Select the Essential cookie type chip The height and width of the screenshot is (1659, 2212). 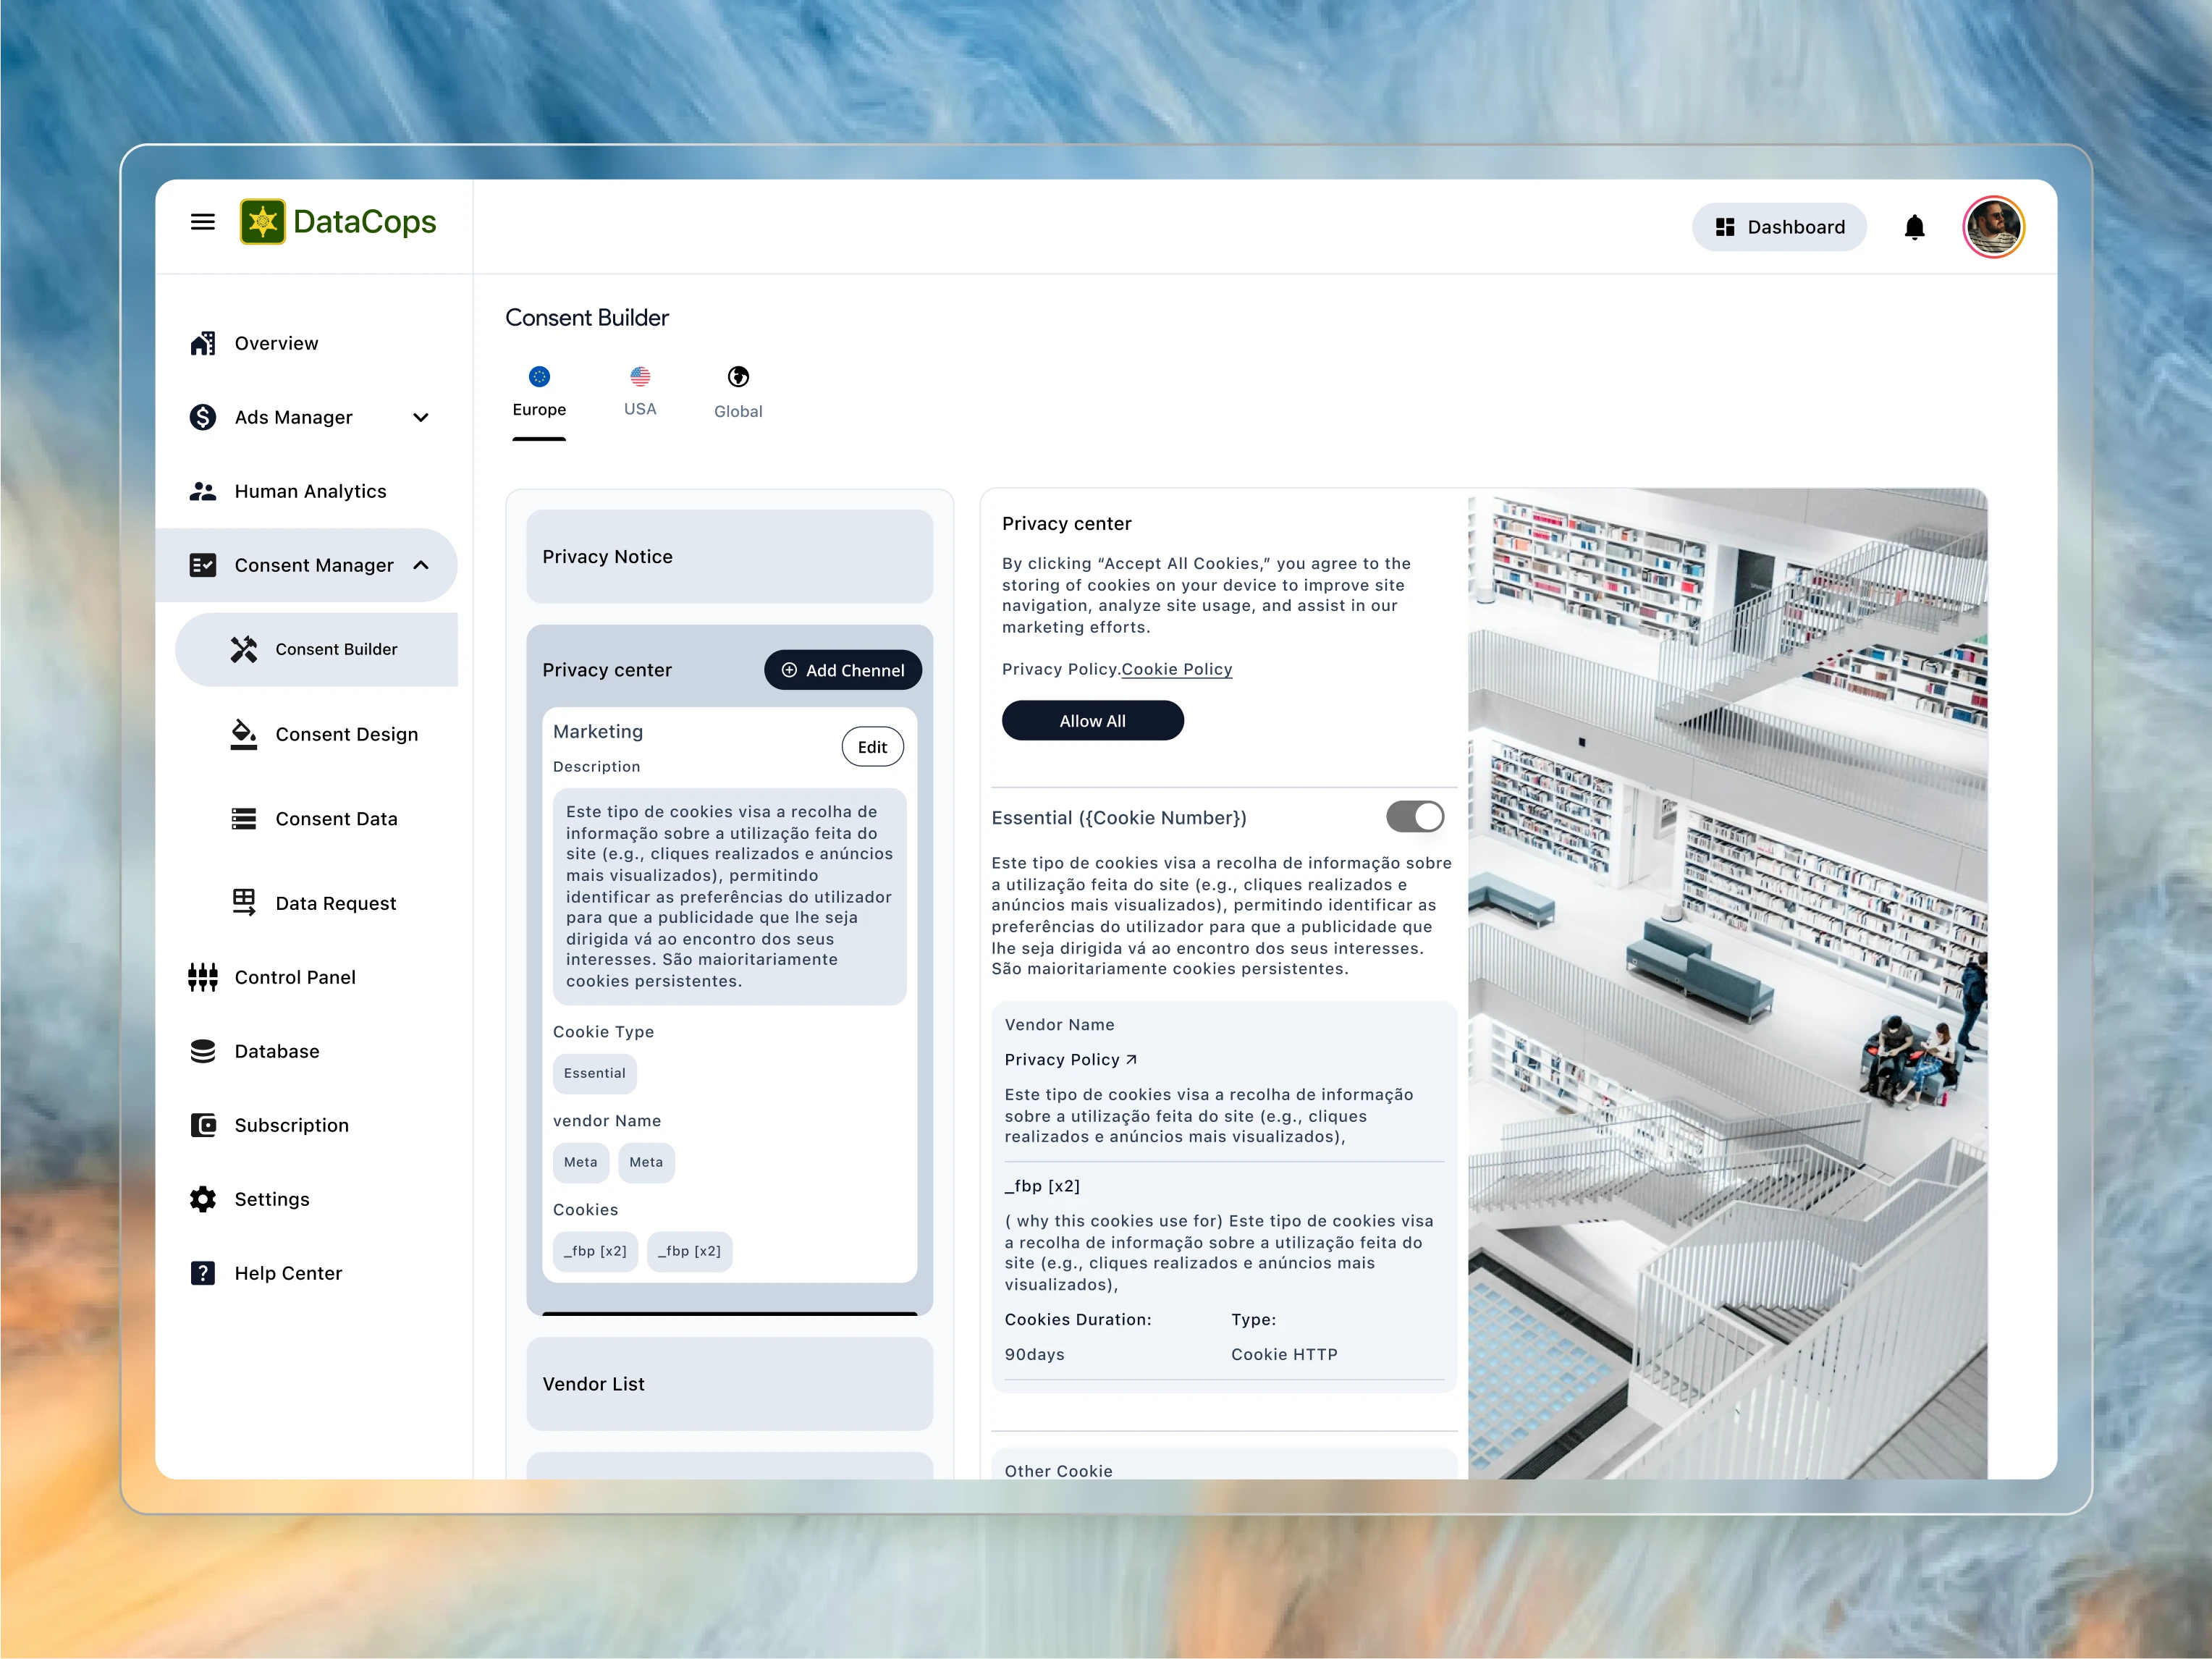click(x=594, y=1073)
